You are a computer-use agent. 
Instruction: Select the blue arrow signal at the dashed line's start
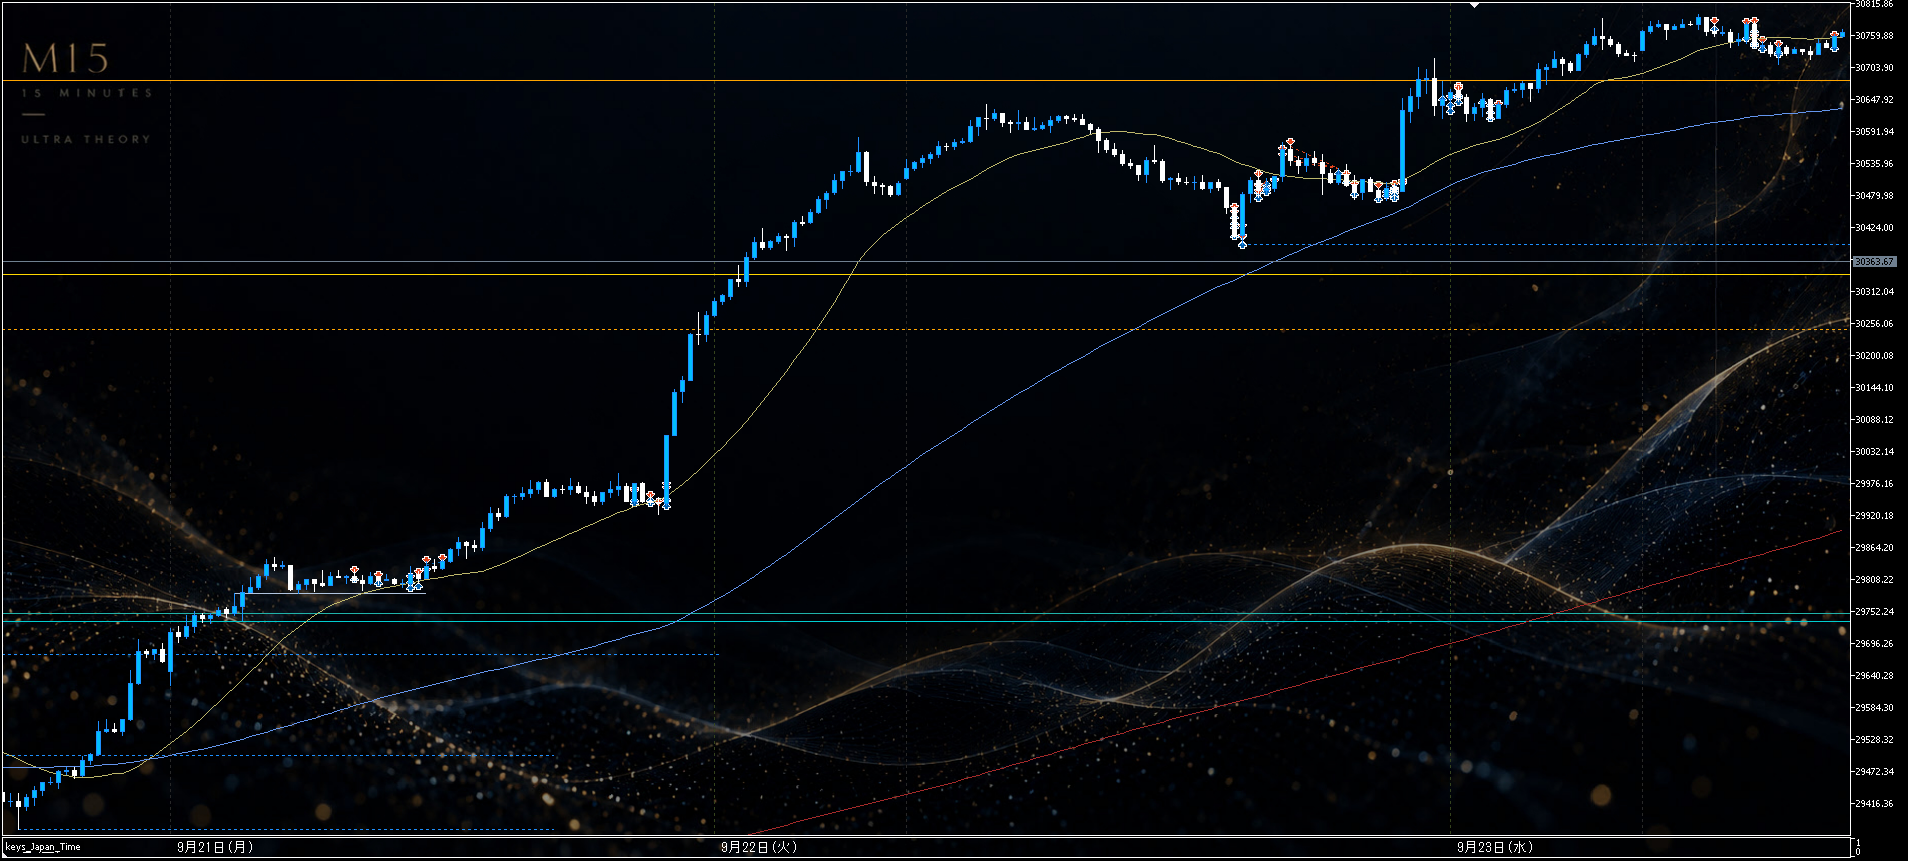click(x=1242, y=244)
